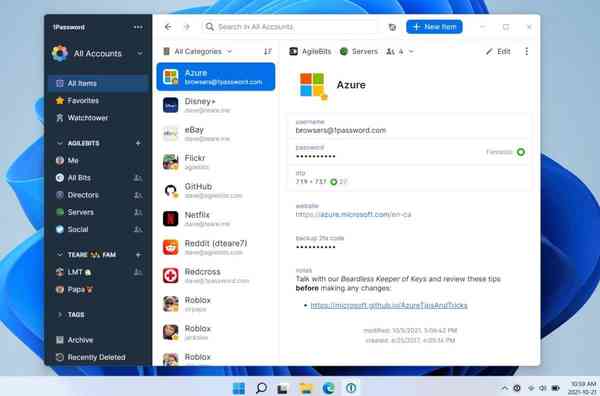Viewport: 600px width, 396px height.
Task: Create a New Item
Action: coord(434,27)
